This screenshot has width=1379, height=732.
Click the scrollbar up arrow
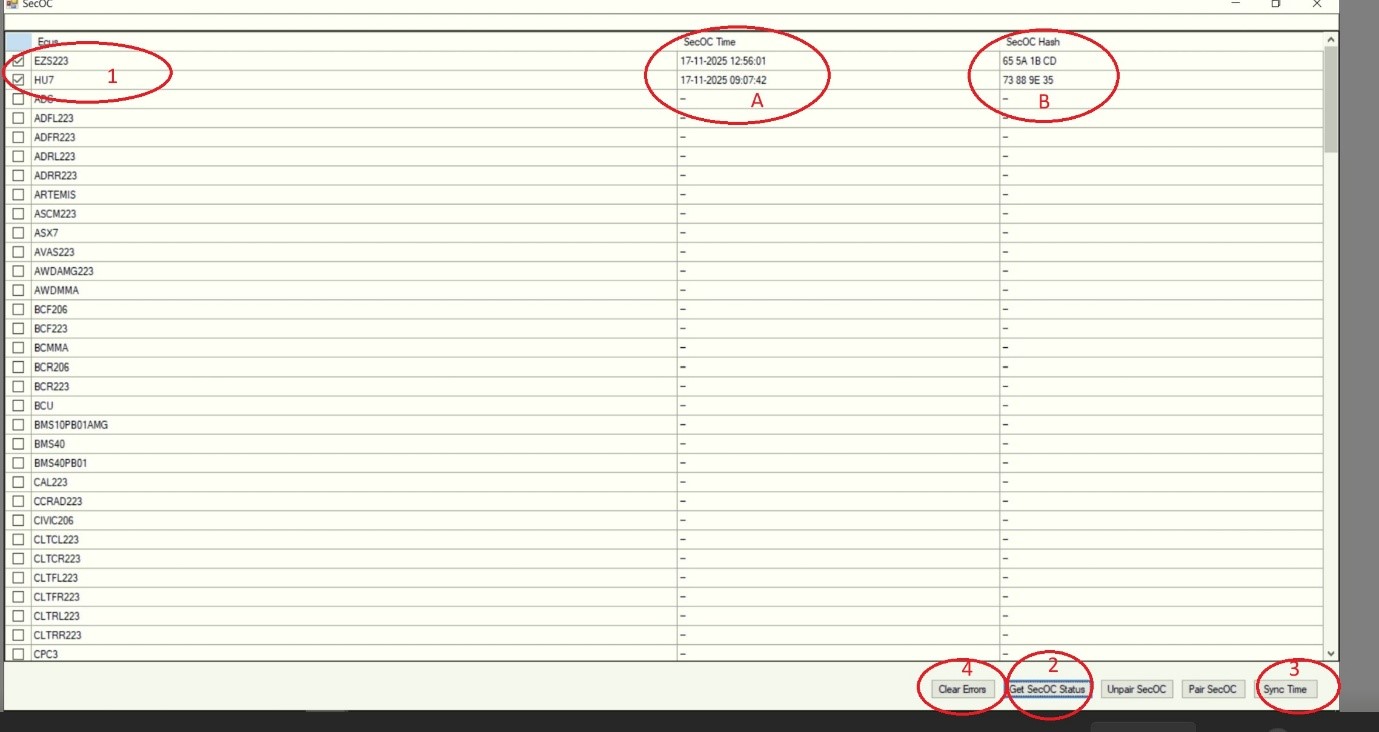coord(1330,40)
